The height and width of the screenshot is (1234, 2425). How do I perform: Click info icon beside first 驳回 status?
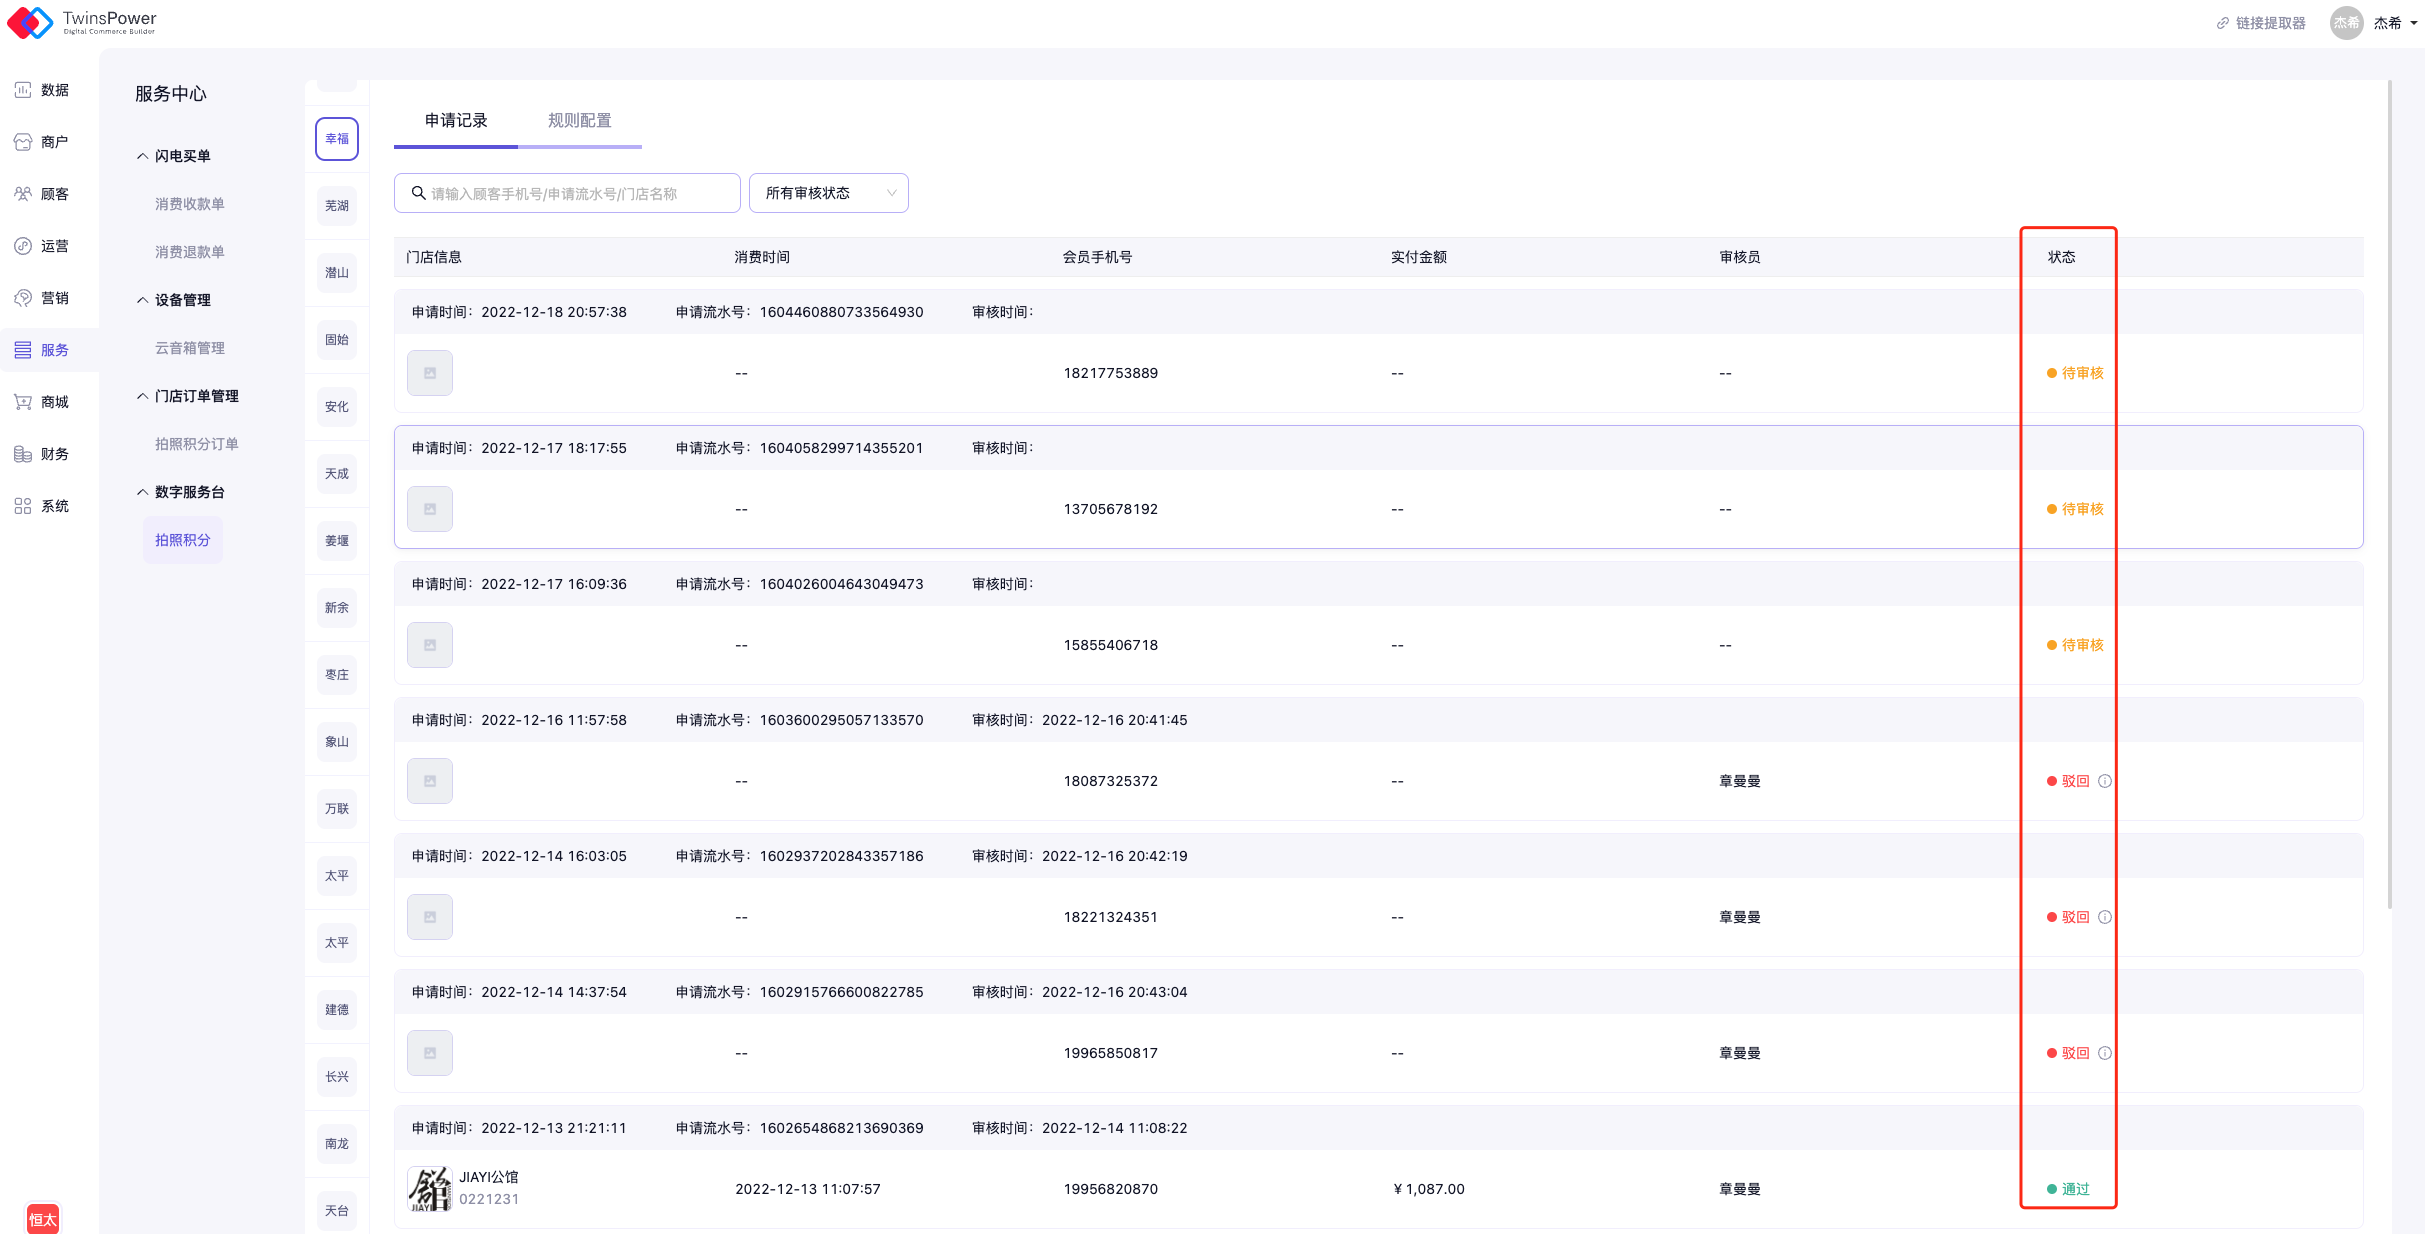click(x=2105, y=781)
